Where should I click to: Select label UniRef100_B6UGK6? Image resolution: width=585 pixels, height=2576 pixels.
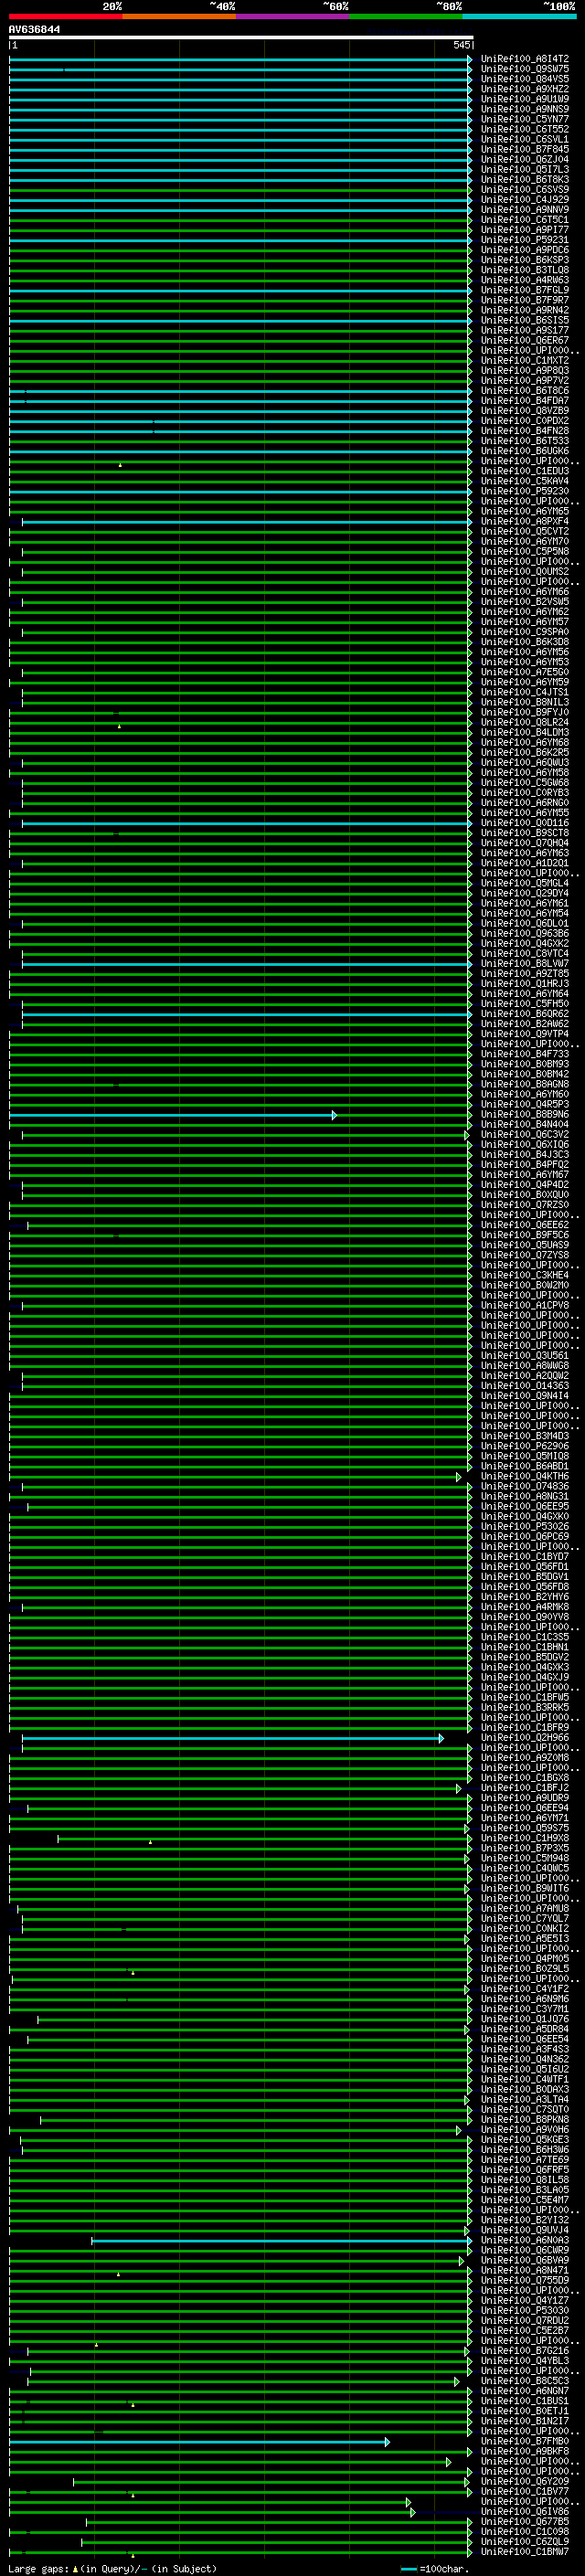[x=524, y=451]
